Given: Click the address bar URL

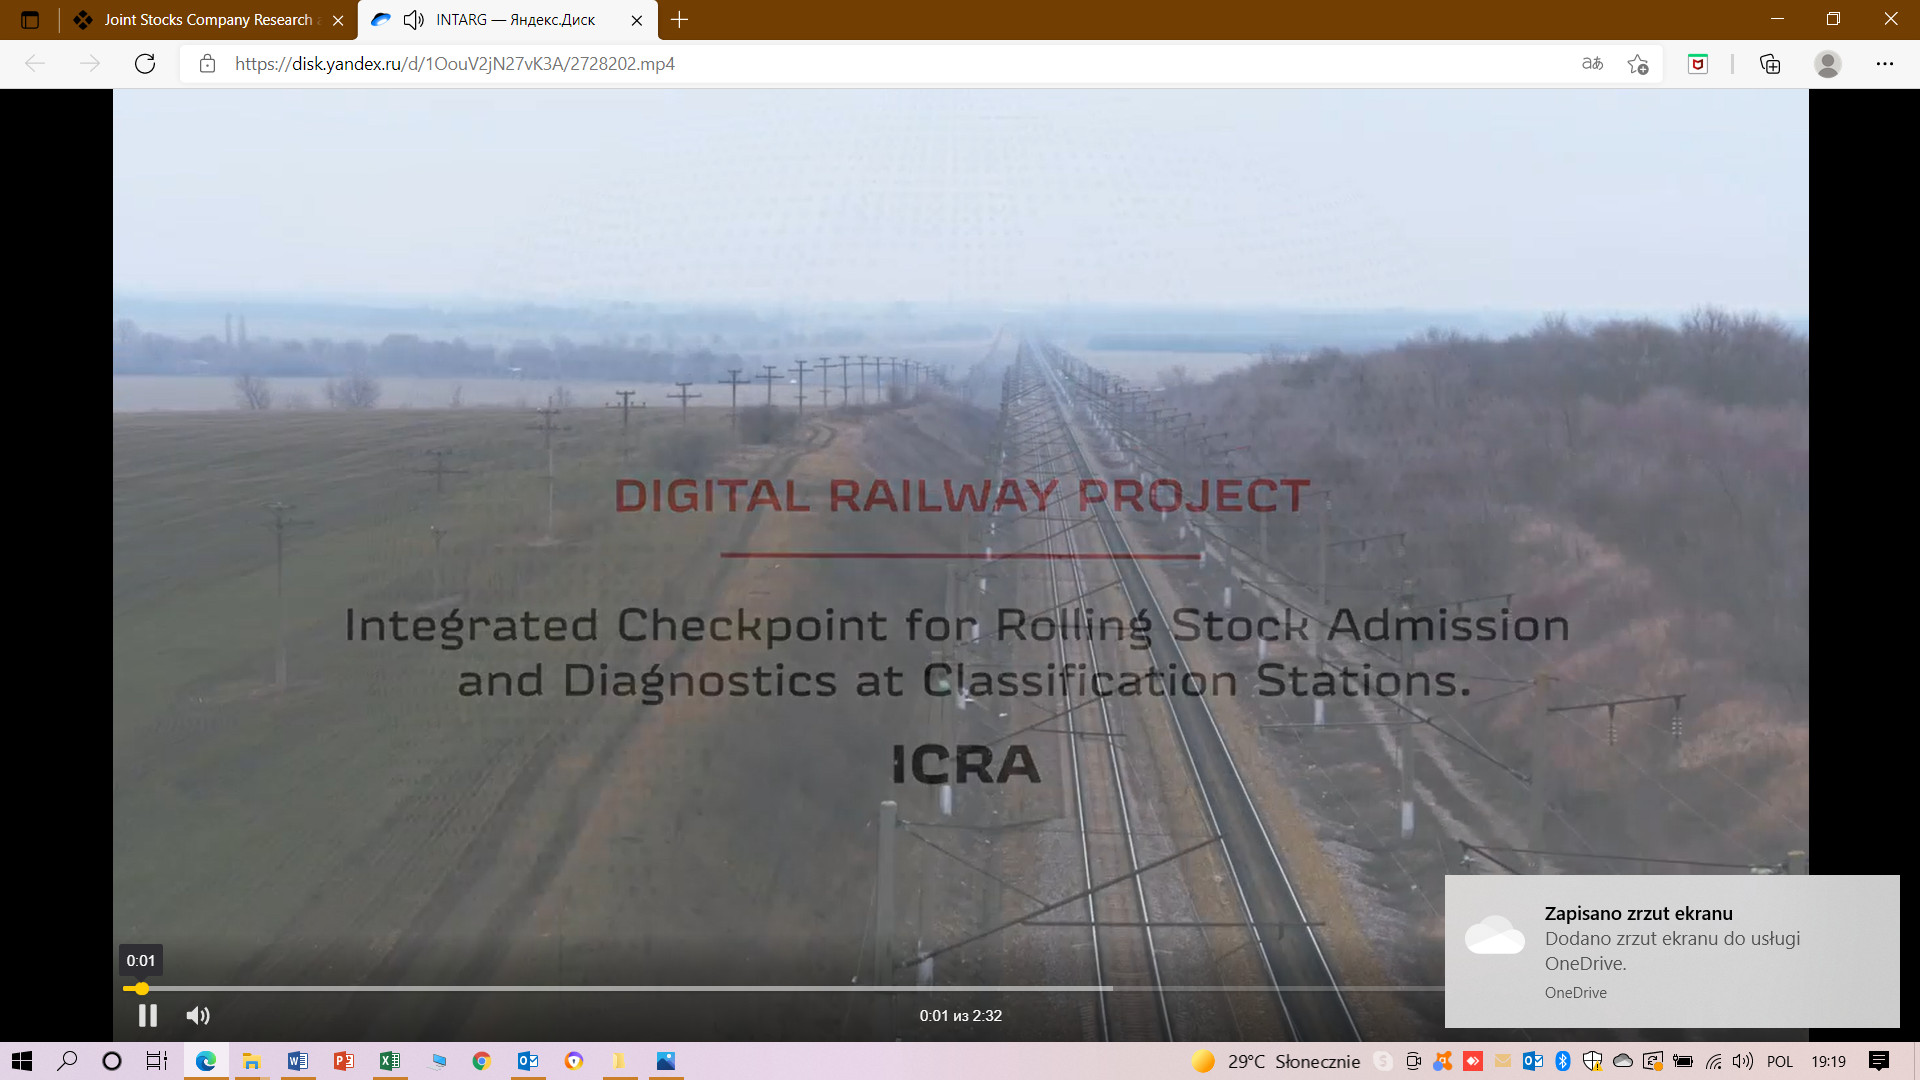Looking at the screenshot, I should 455,64.
